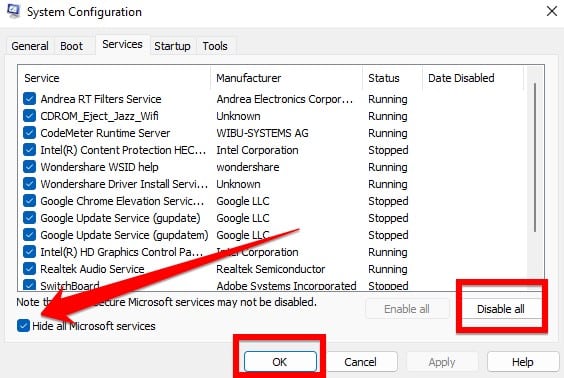
Task: Click the Disable all button
Action: pyautogui.click(x=501, y=309)
